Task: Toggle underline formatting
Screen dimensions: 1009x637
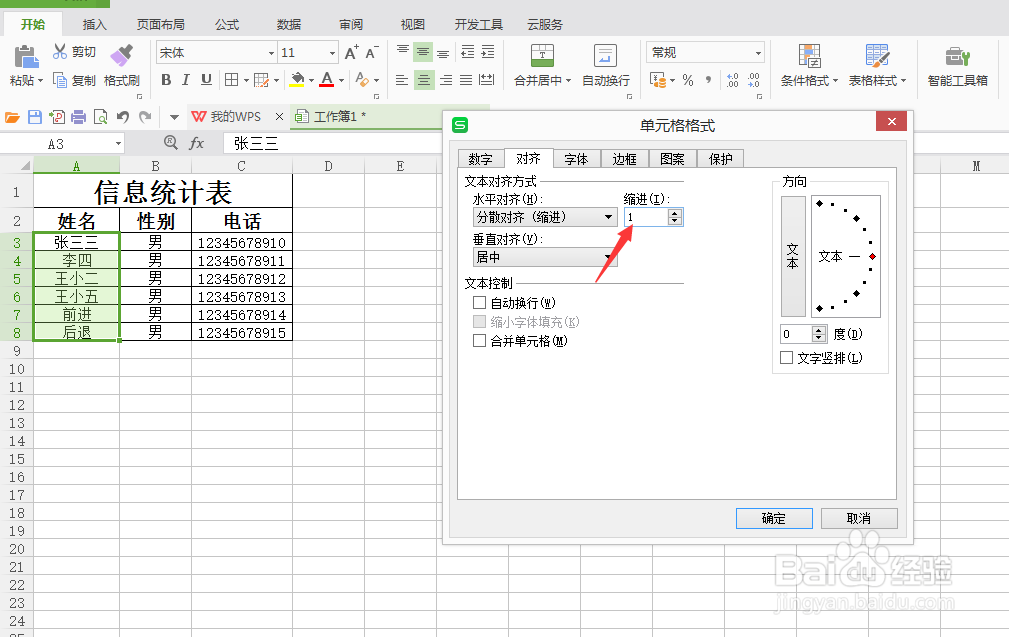Action: tap(206, 80)
